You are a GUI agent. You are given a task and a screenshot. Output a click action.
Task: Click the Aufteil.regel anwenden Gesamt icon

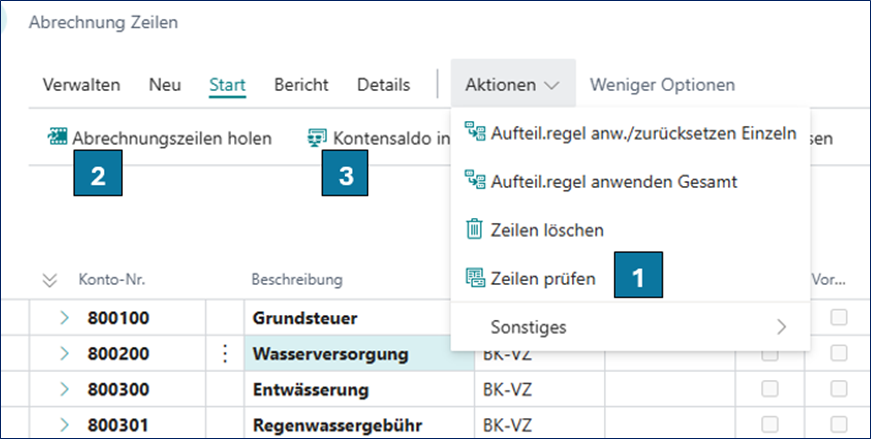[475, 181]
